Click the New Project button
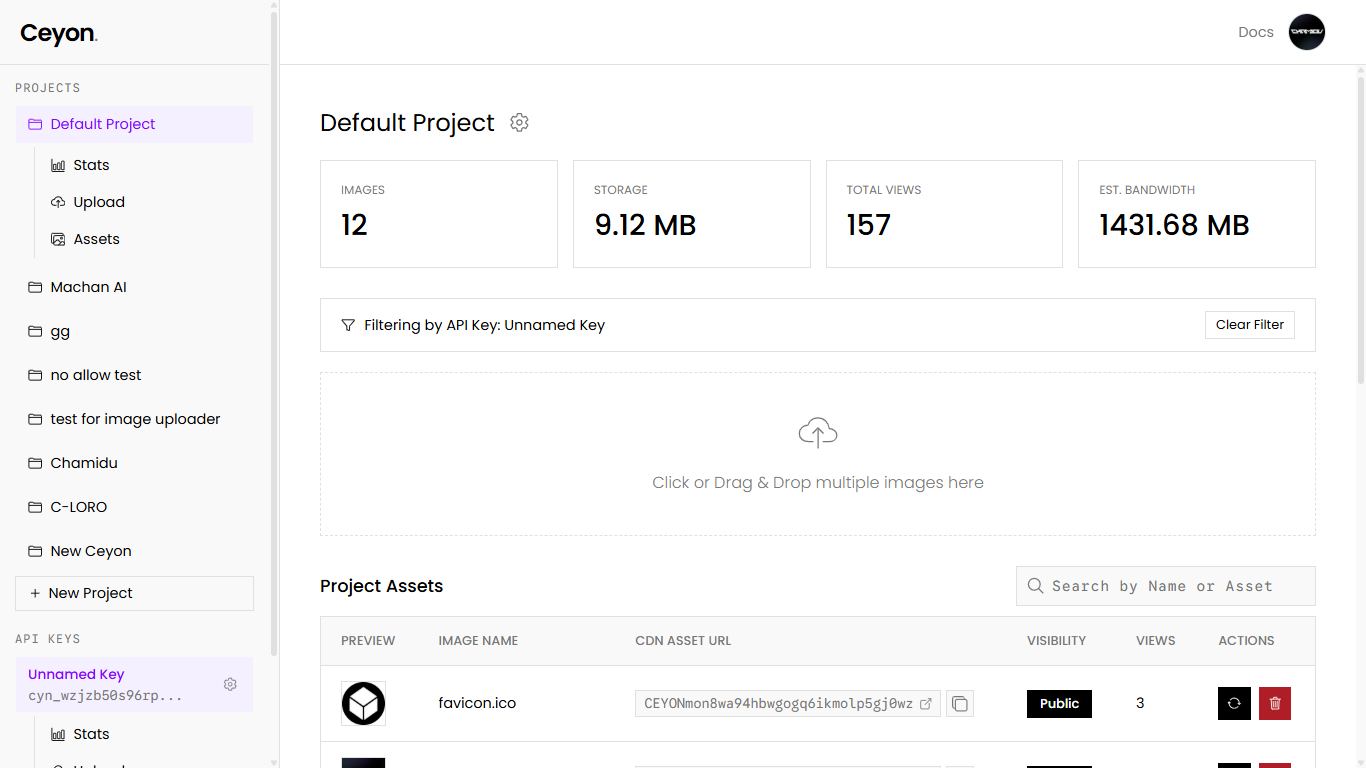This screenshot has height=768, width=1366. [134, 593]
